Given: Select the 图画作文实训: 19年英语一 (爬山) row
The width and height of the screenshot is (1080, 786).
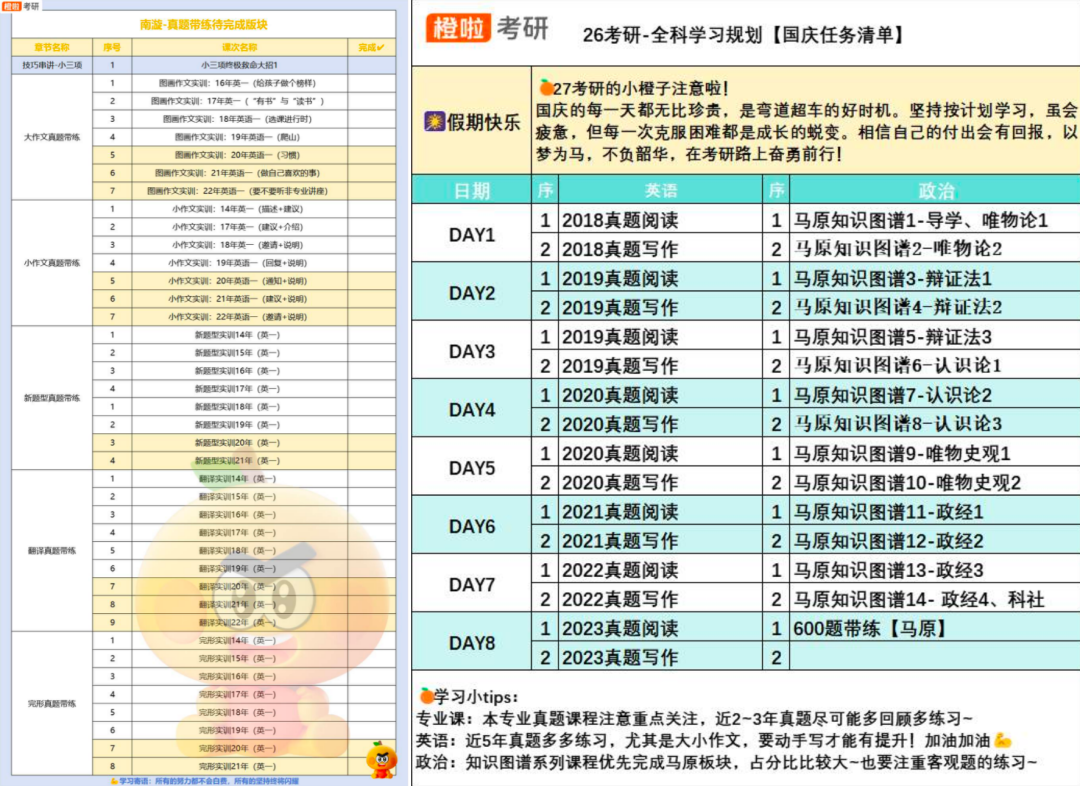Looking at the screenshot, I should point(240,137).
